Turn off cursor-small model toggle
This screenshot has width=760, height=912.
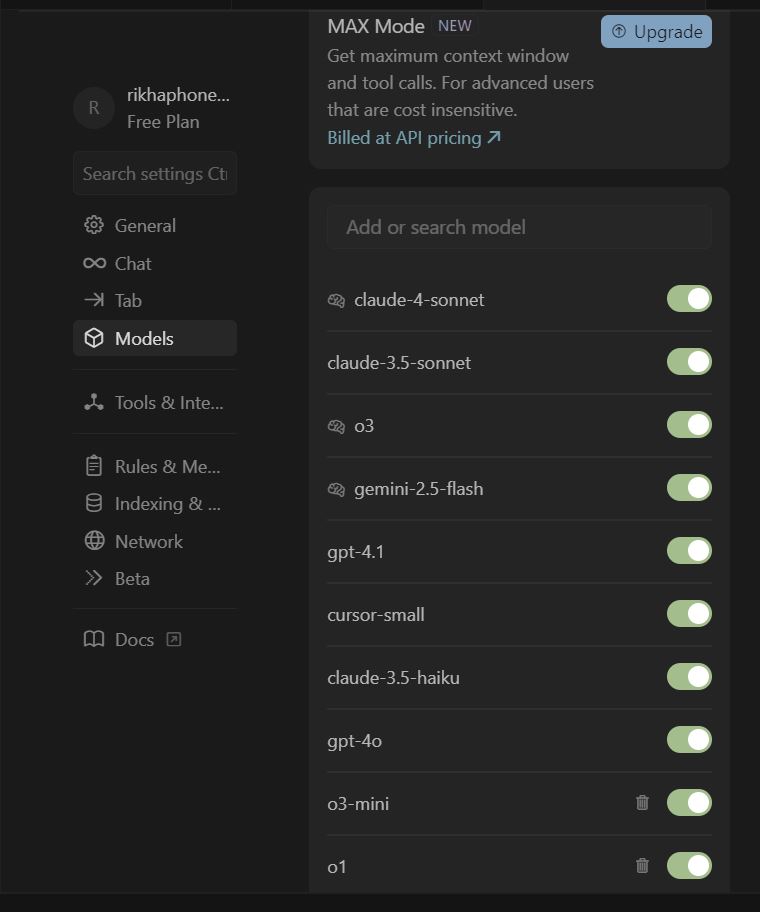[689, 614]
